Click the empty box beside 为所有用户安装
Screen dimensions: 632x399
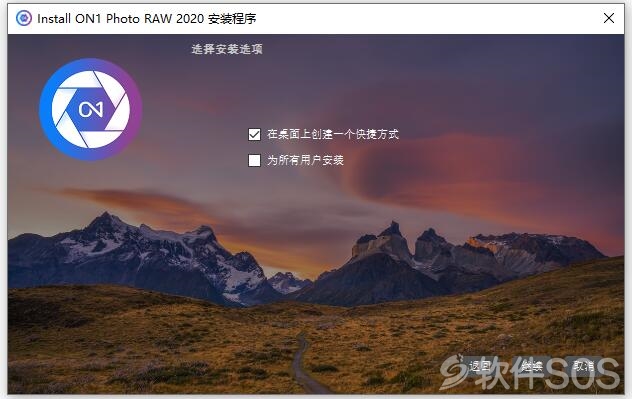tap(254, 160)
